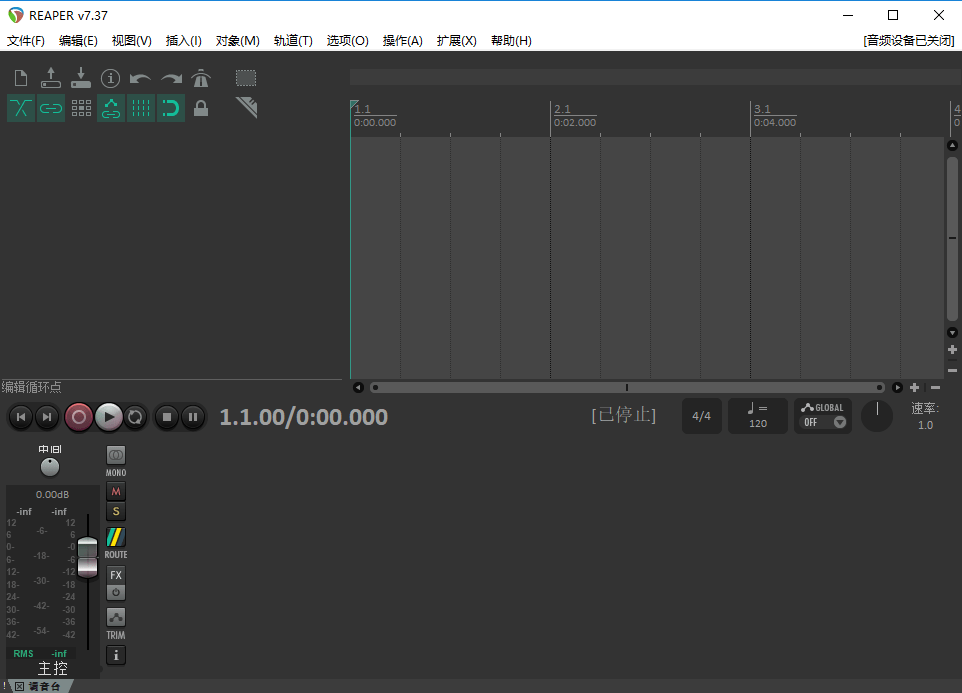Open the 4/4 time signature selector
Screen dimensions: 962x693
point(701,416)
